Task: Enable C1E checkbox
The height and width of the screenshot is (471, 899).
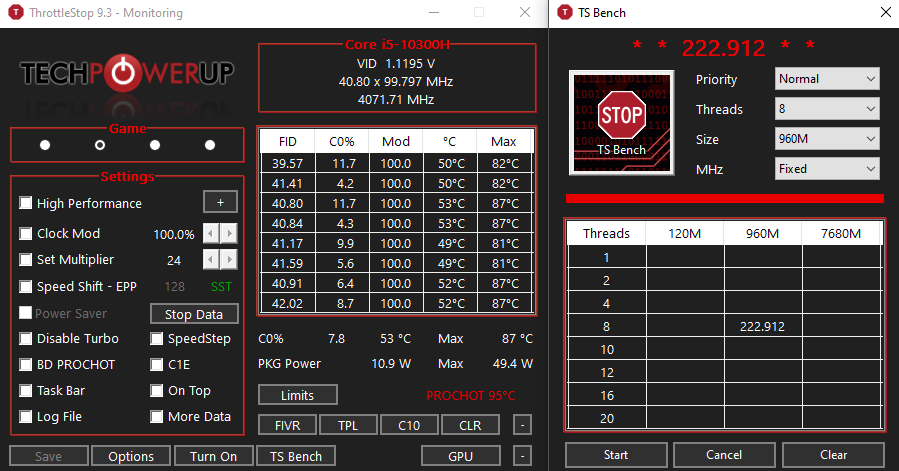Action: (x=157, y=364)
